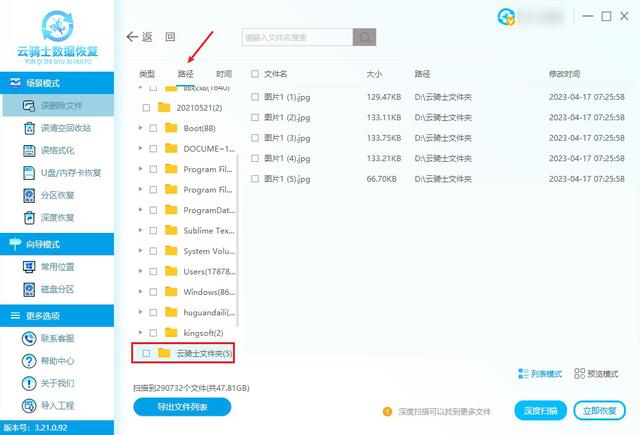The image size is (640, 435).
Task: Open the 误清空回收站 recovery option icon
Action: (29, 128)
